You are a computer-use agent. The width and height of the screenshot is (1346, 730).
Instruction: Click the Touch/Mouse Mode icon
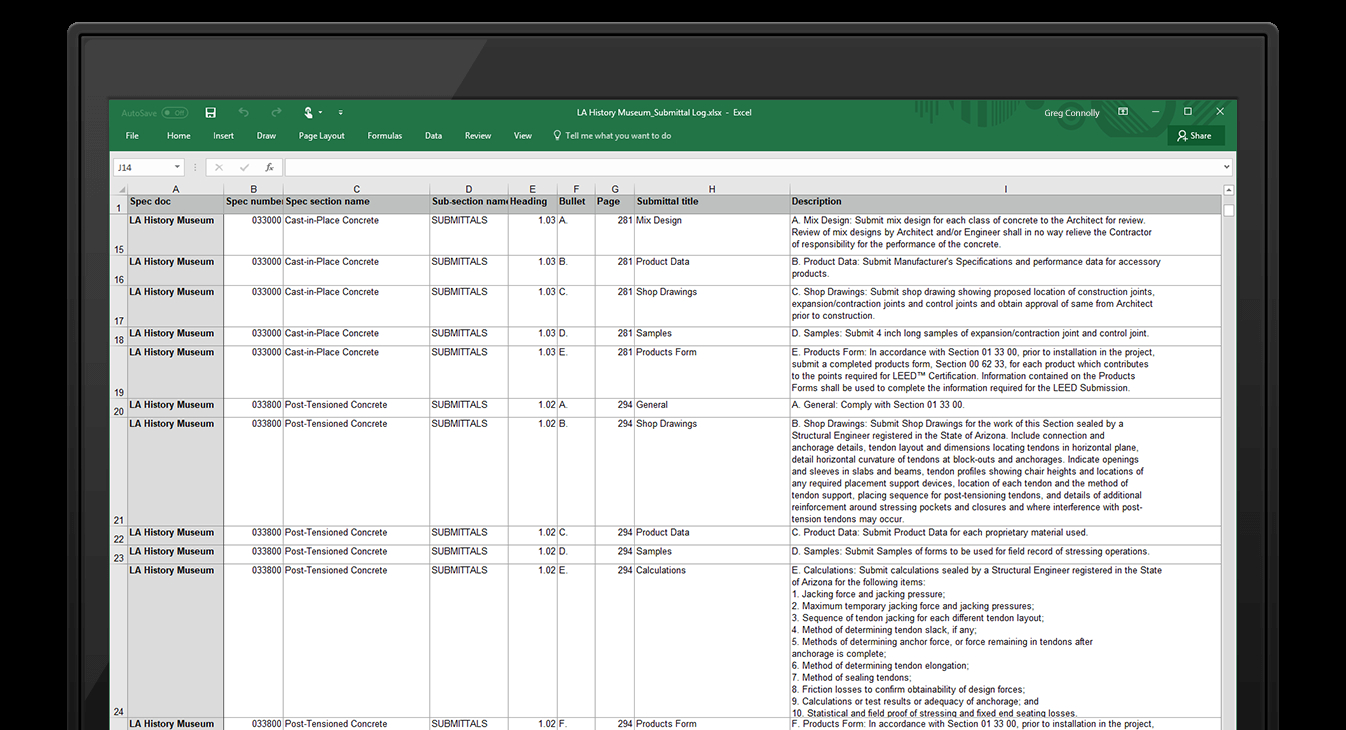(x=309, y=113)
